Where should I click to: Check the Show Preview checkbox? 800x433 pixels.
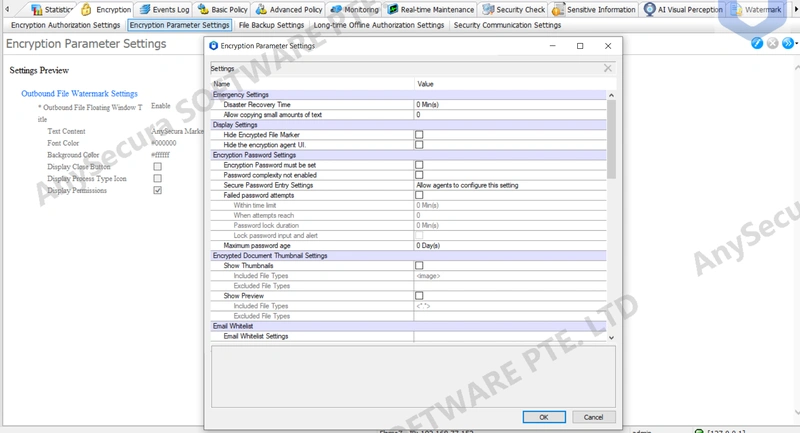coord(419,295)
